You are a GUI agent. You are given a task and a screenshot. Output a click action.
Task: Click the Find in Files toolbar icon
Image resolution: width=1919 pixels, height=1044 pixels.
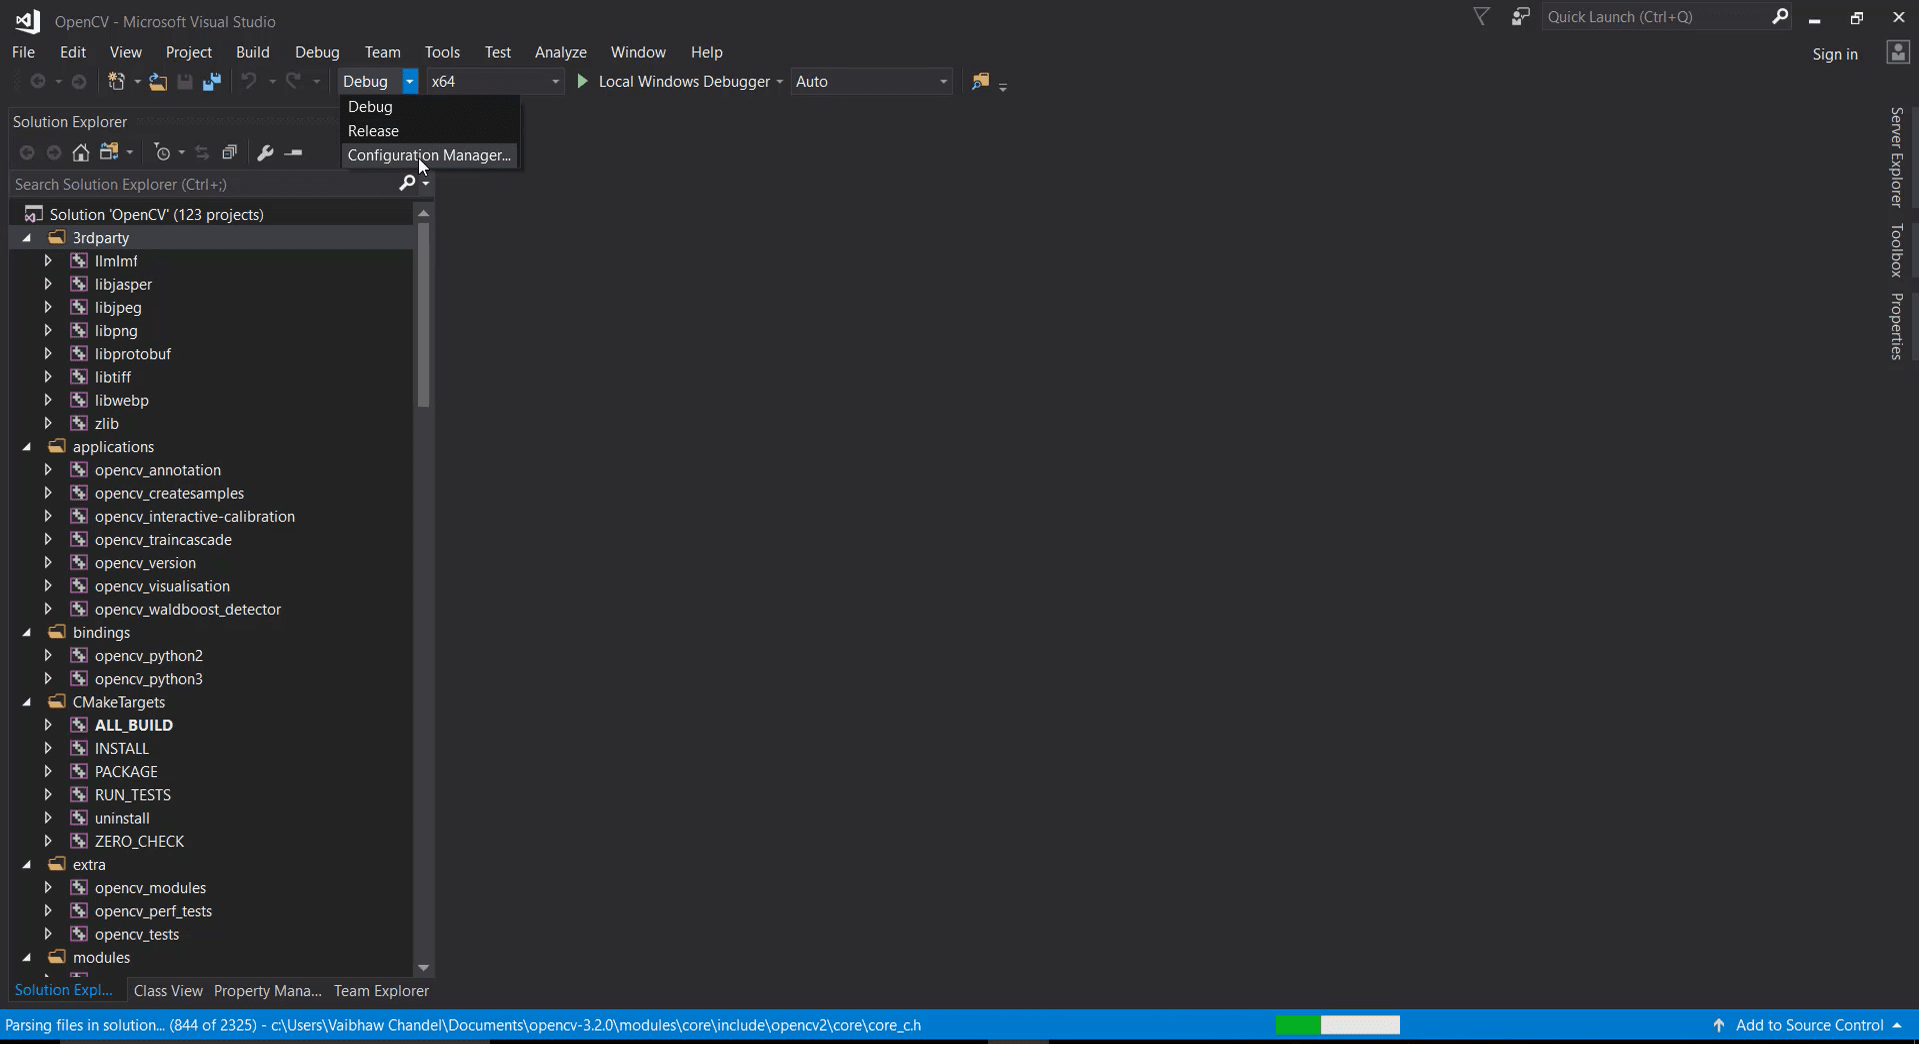pyautogui.click(x=980, y=81)
